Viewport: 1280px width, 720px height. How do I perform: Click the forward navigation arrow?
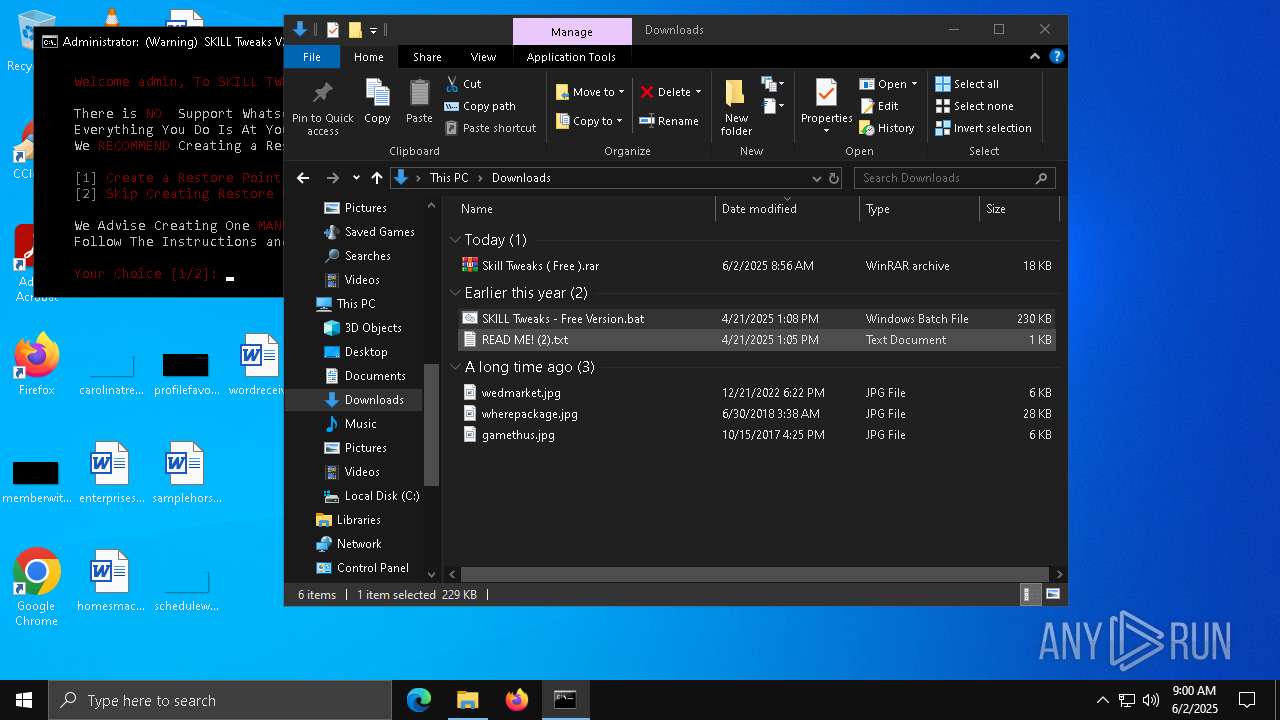(x=332, y=178)
